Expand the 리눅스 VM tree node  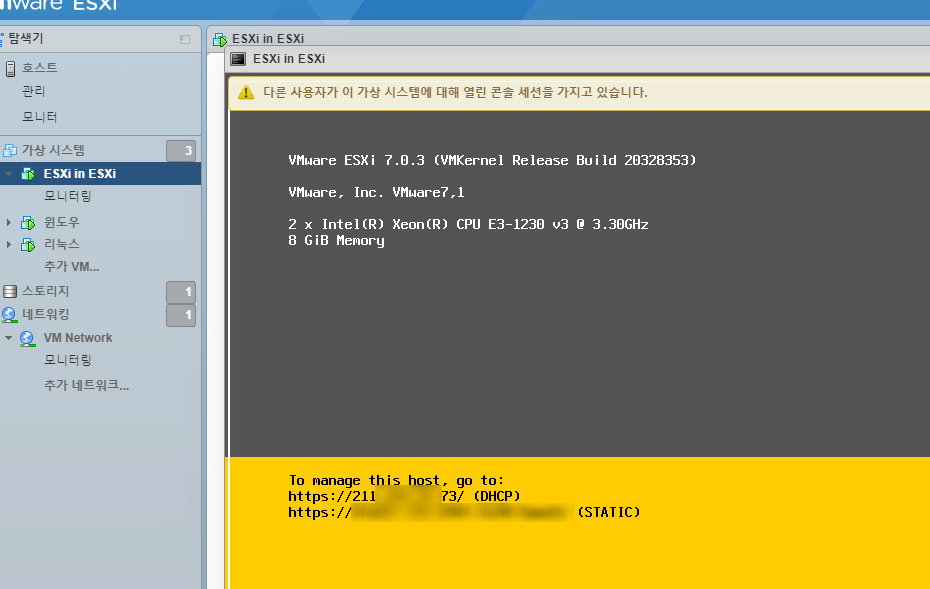[x=8, y=244]
